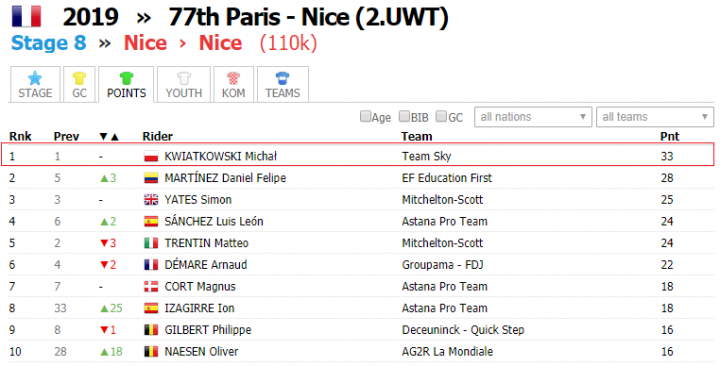Select the green jersey POINTS tab
This screenshot has width=720, height=366.
tap(126, 84)
